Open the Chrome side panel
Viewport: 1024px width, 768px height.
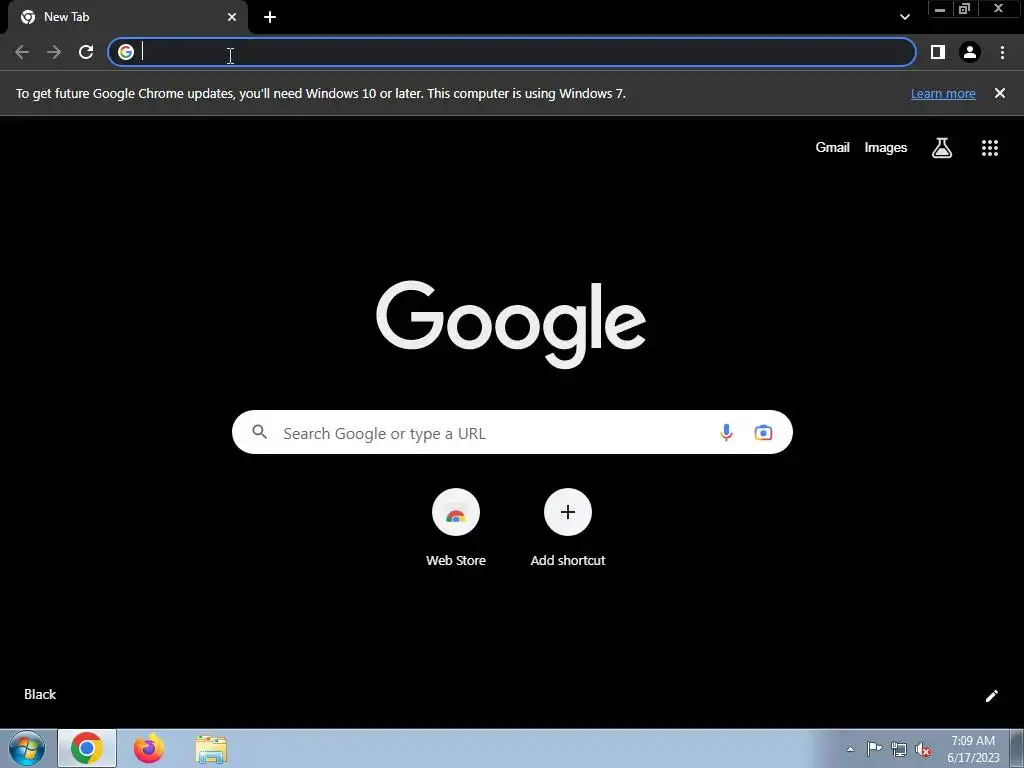(938, 52)
